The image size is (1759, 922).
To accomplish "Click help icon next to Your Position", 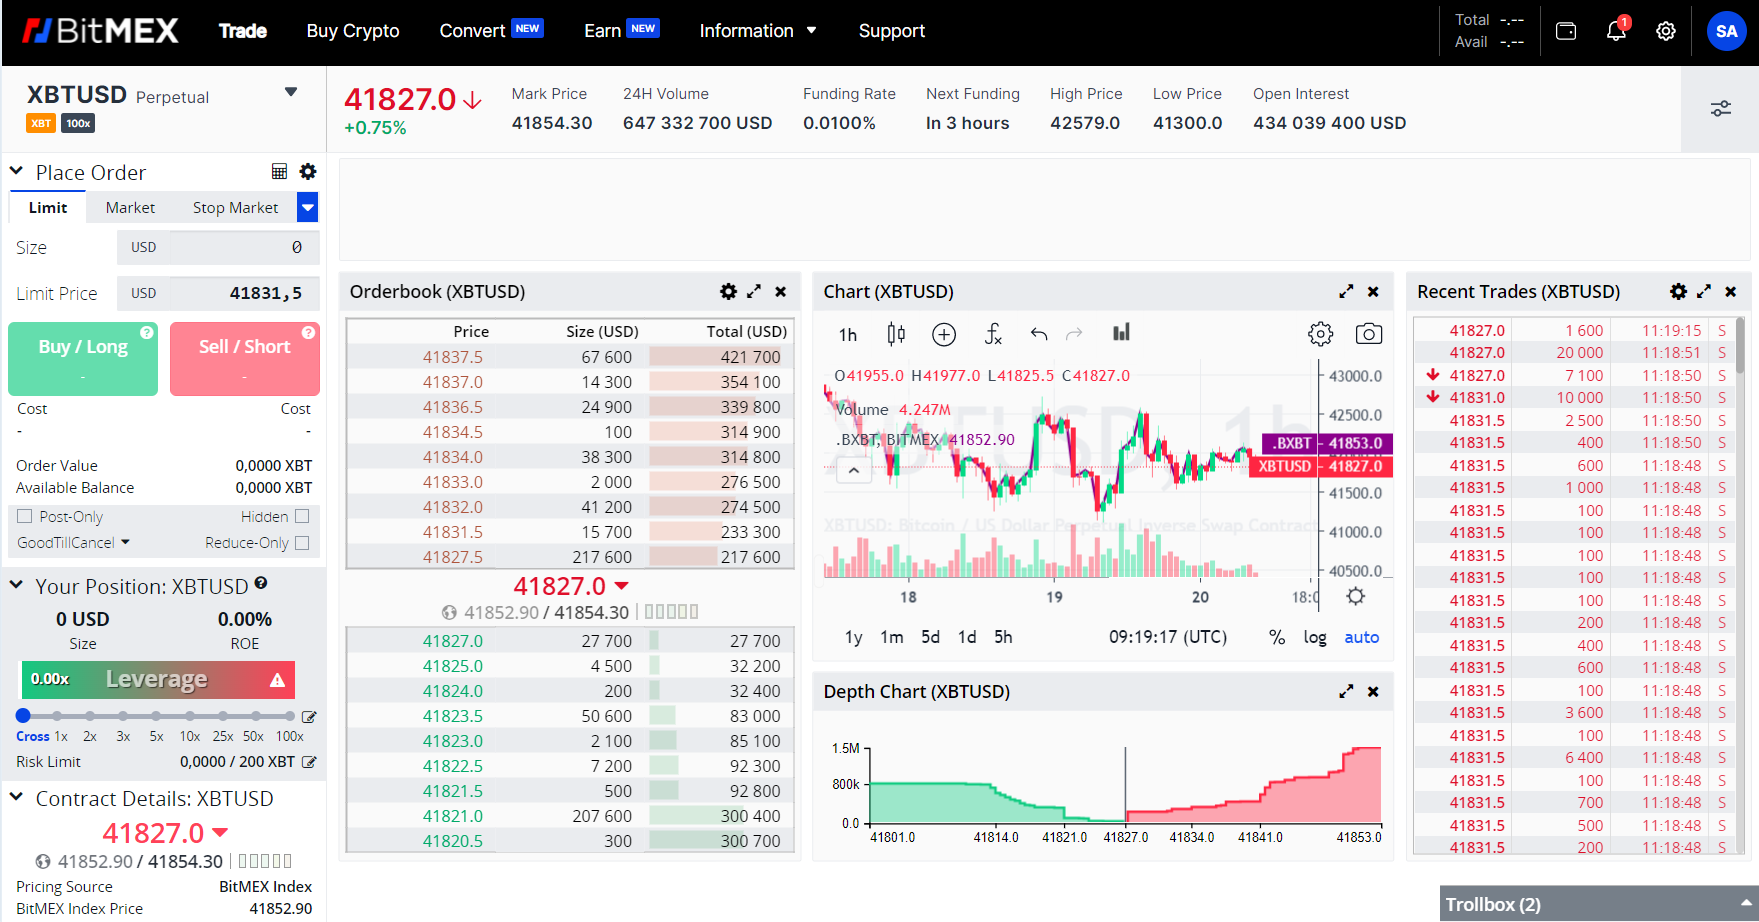I will click(x=261, y=583).
